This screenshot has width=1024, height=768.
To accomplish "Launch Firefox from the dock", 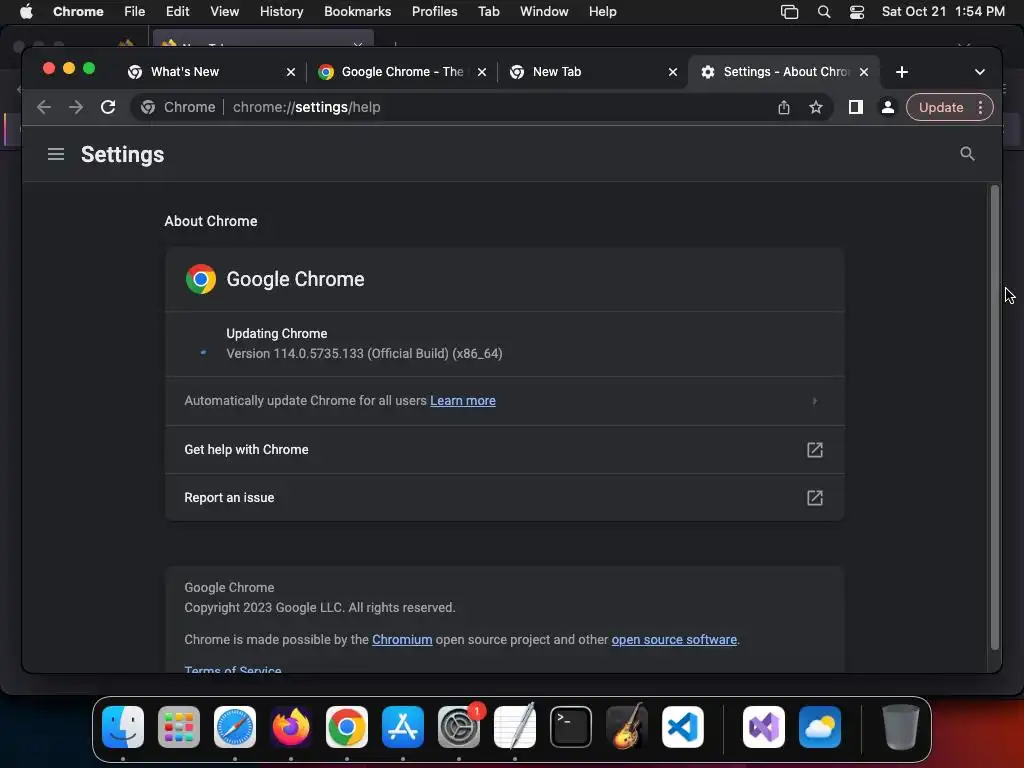I will (x=291, y=727).
